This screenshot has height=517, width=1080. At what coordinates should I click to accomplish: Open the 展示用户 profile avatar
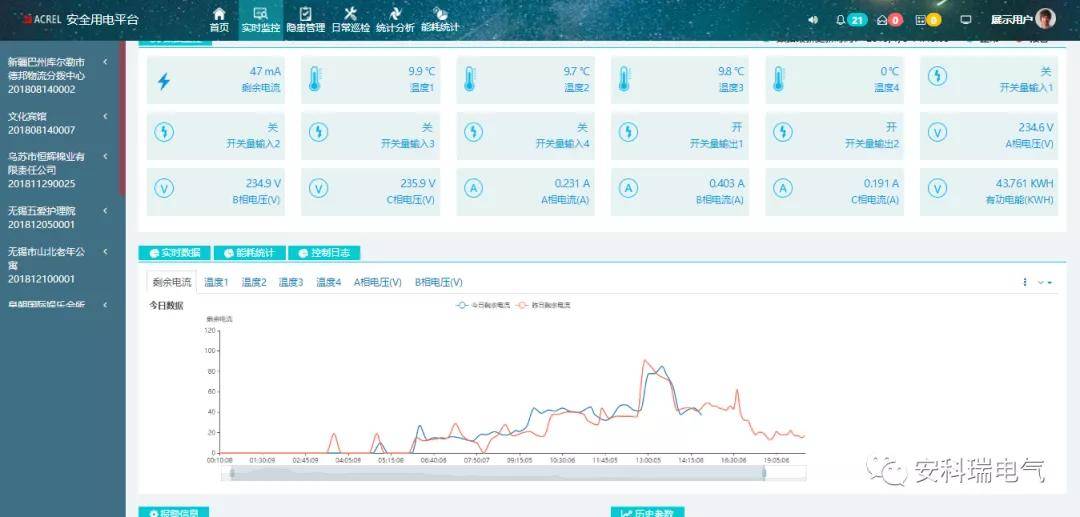1045,19
